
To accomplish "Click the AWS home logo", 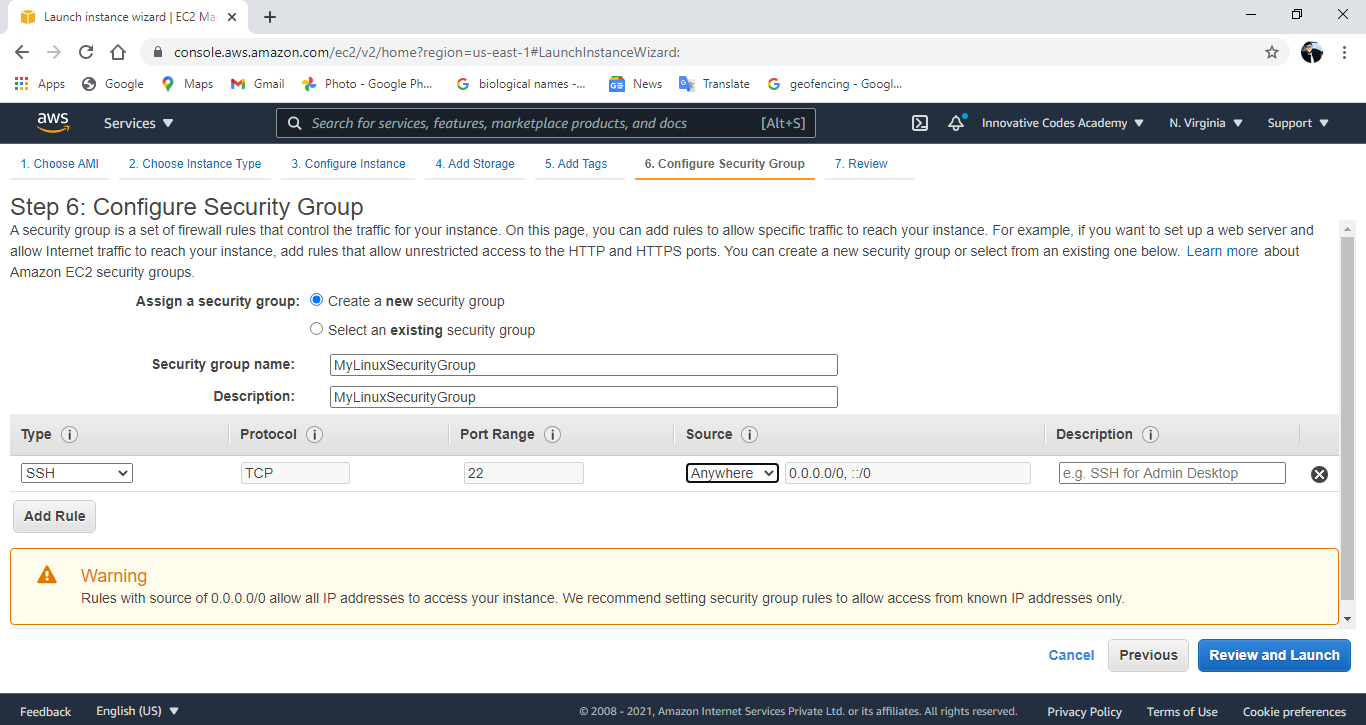I will (x=52, y=122).
